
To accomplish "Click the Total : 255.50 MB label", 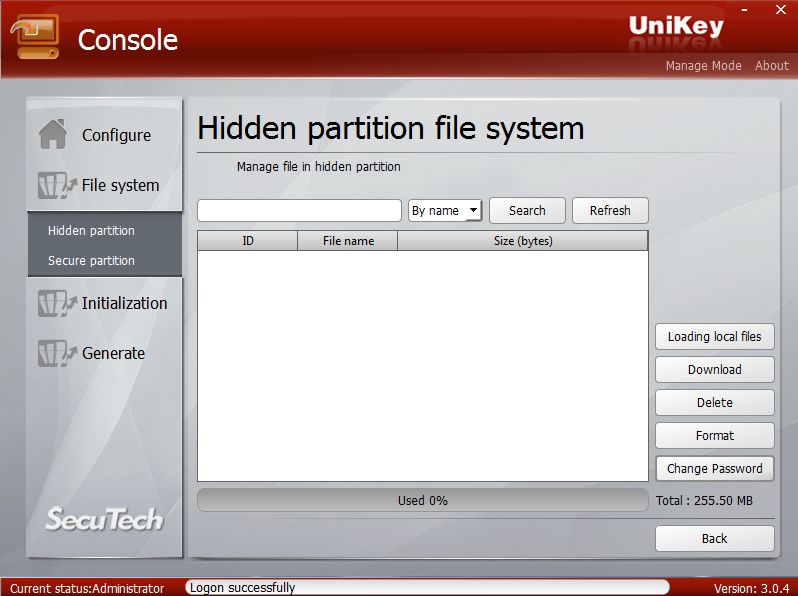I will click(x=704, y=501).
